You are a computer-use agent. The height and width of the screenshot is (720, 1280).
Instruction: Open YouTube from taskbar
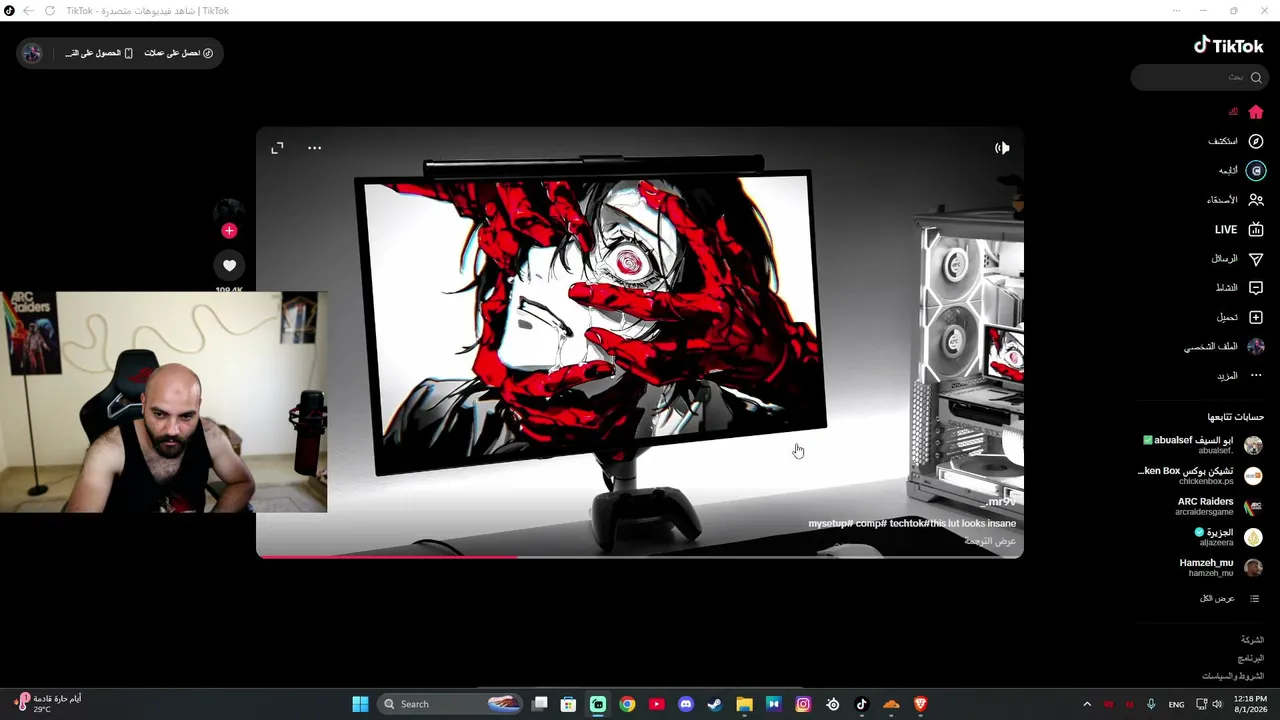(656, 704)
